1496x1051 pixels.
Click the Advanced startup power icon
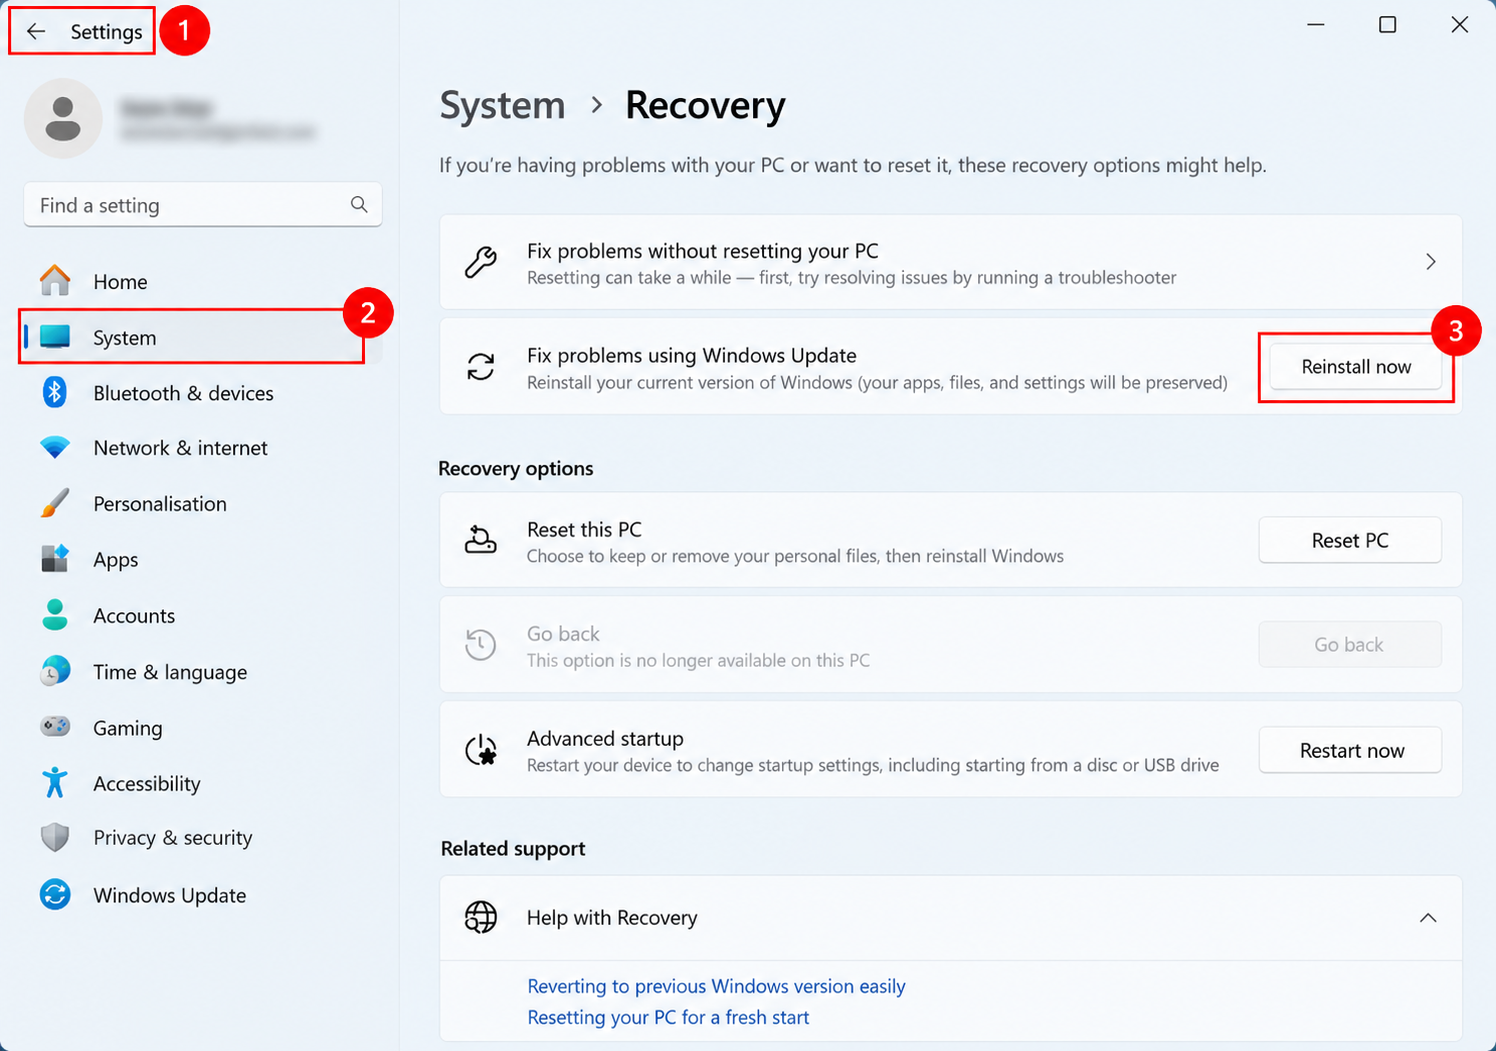[481, 750]
